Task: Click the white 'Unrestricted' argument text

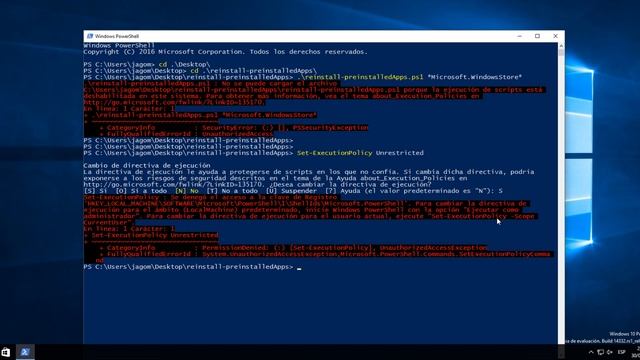Action: pos(400,153)
